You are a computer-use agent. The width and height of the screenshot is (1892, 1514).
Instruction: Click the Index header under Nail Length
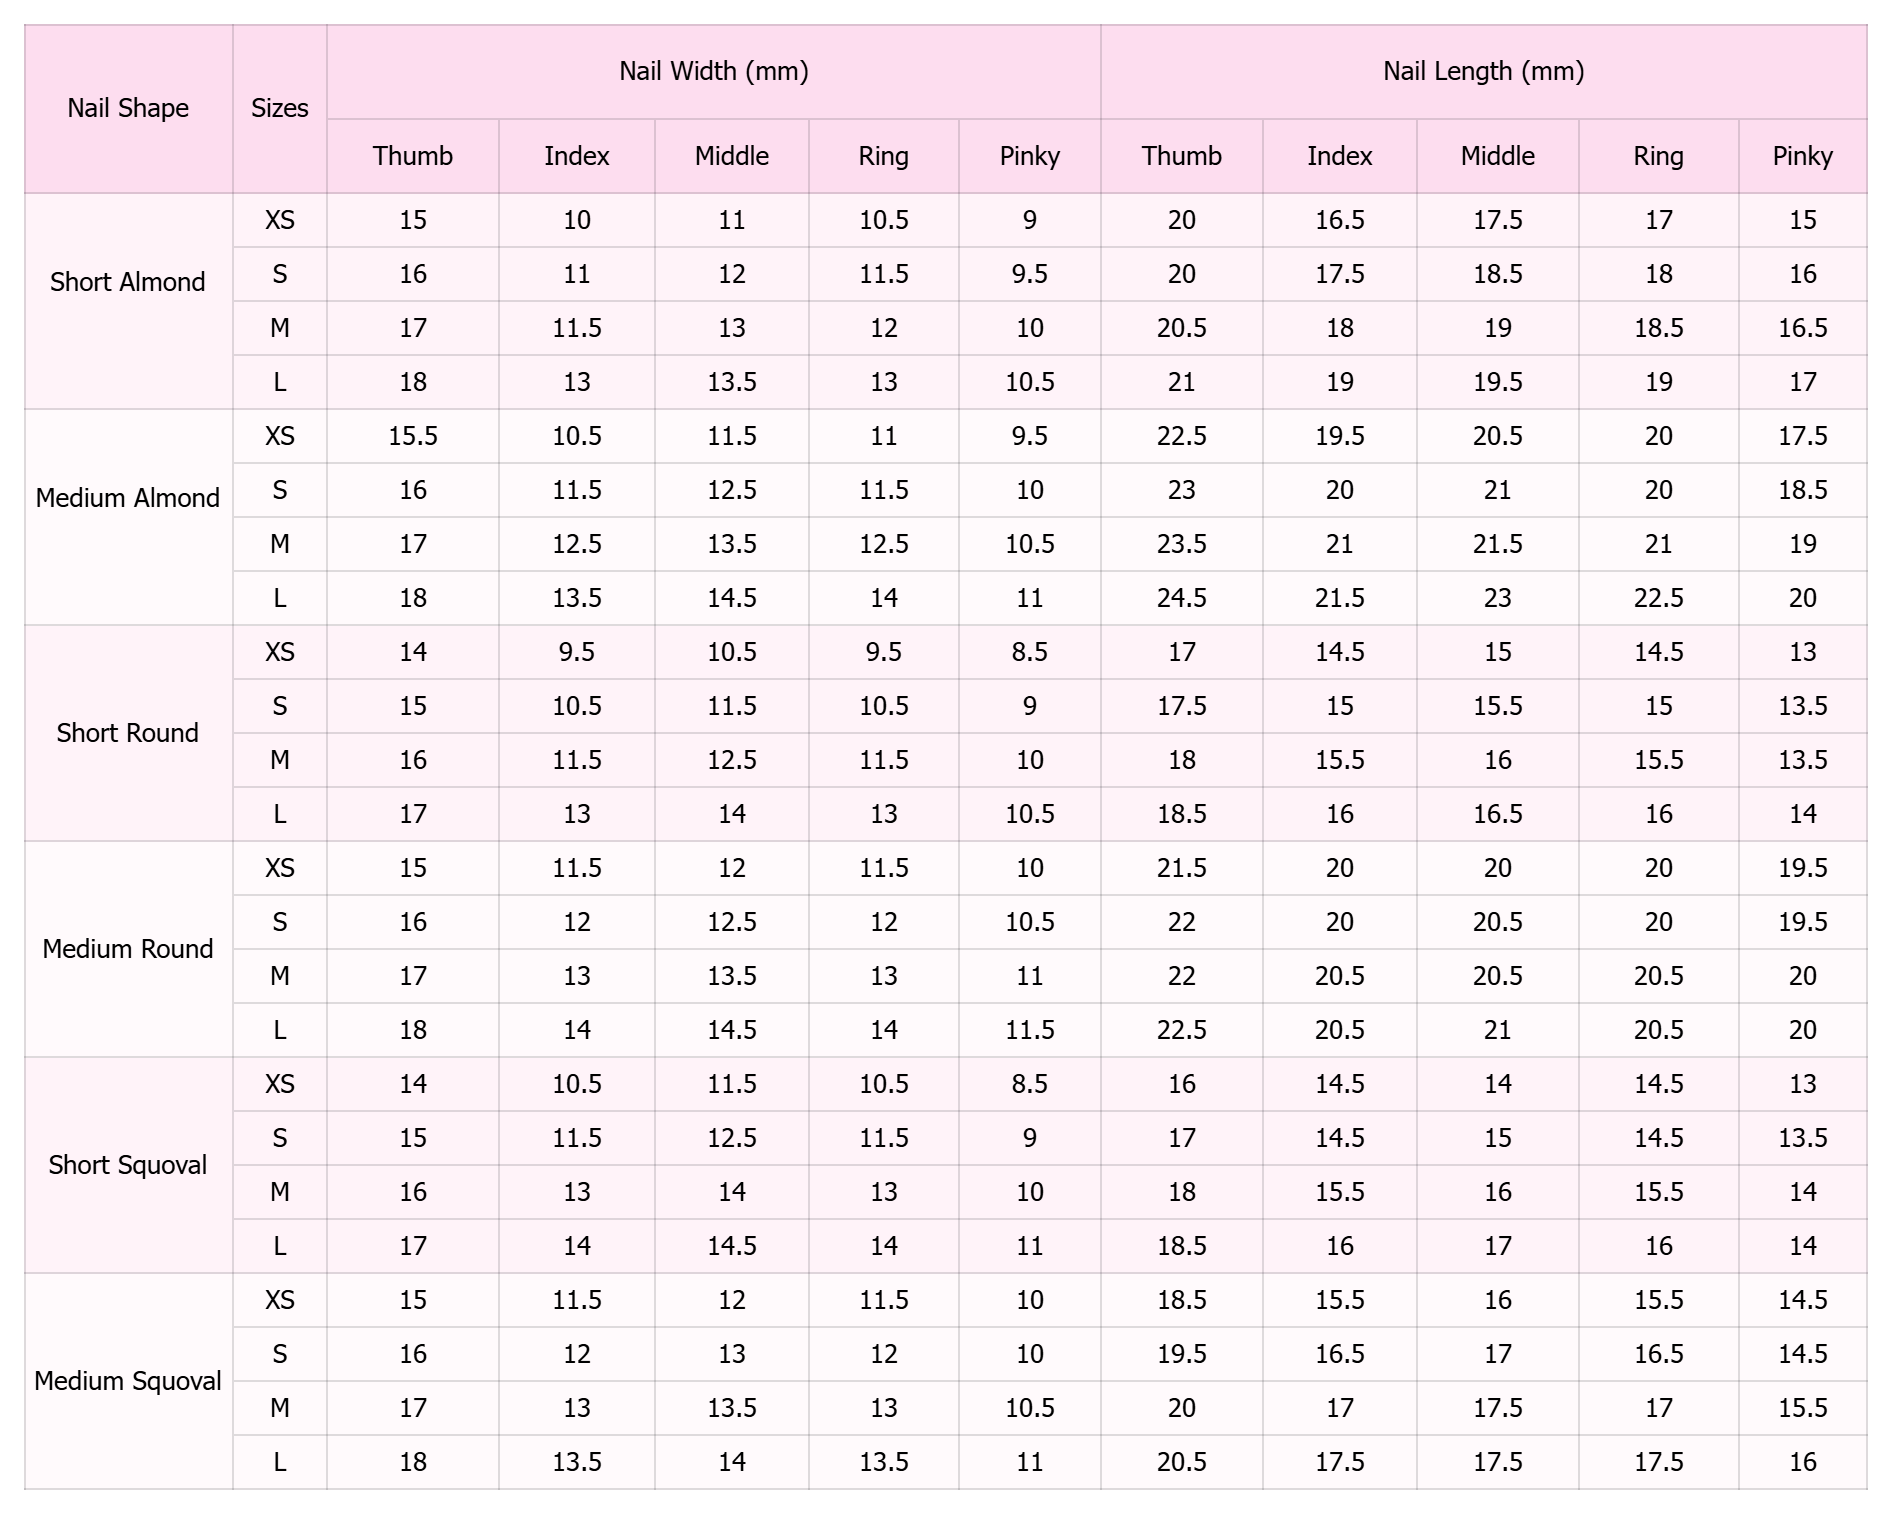coord(1339,156)
